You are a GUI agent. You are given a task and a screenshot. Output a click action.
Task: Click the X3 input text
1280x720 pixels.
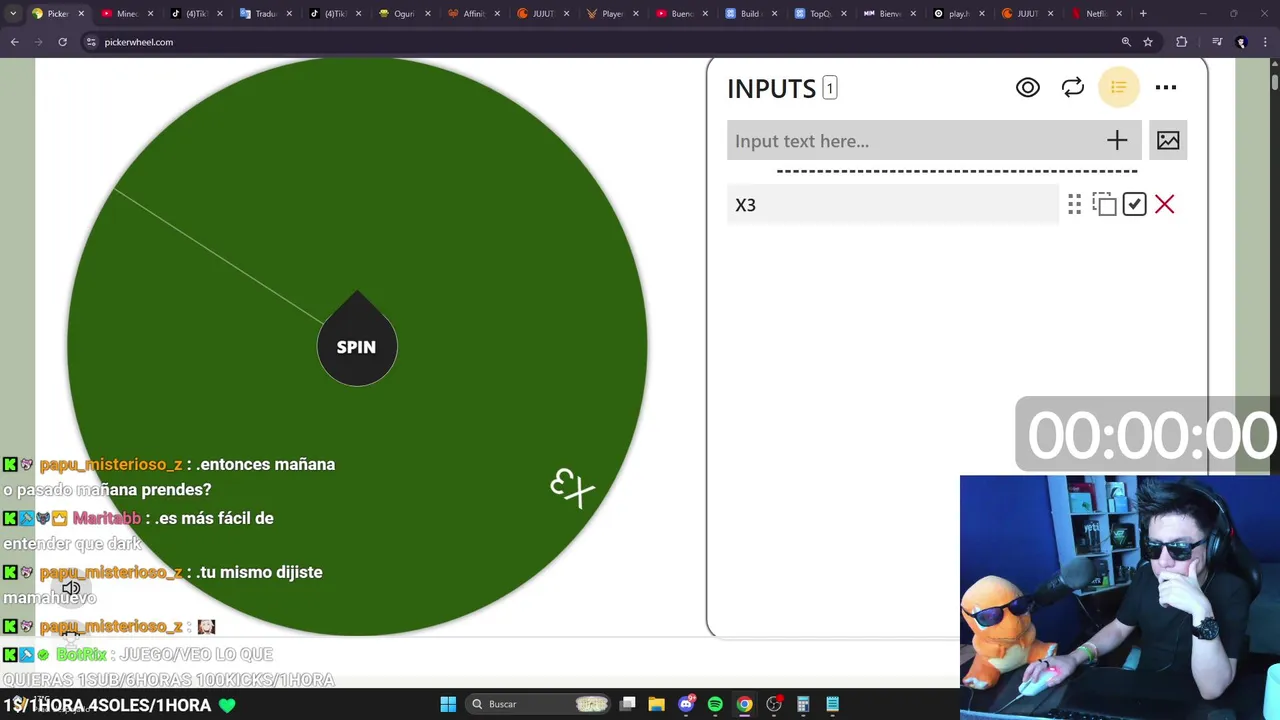(x=746, y=205)
